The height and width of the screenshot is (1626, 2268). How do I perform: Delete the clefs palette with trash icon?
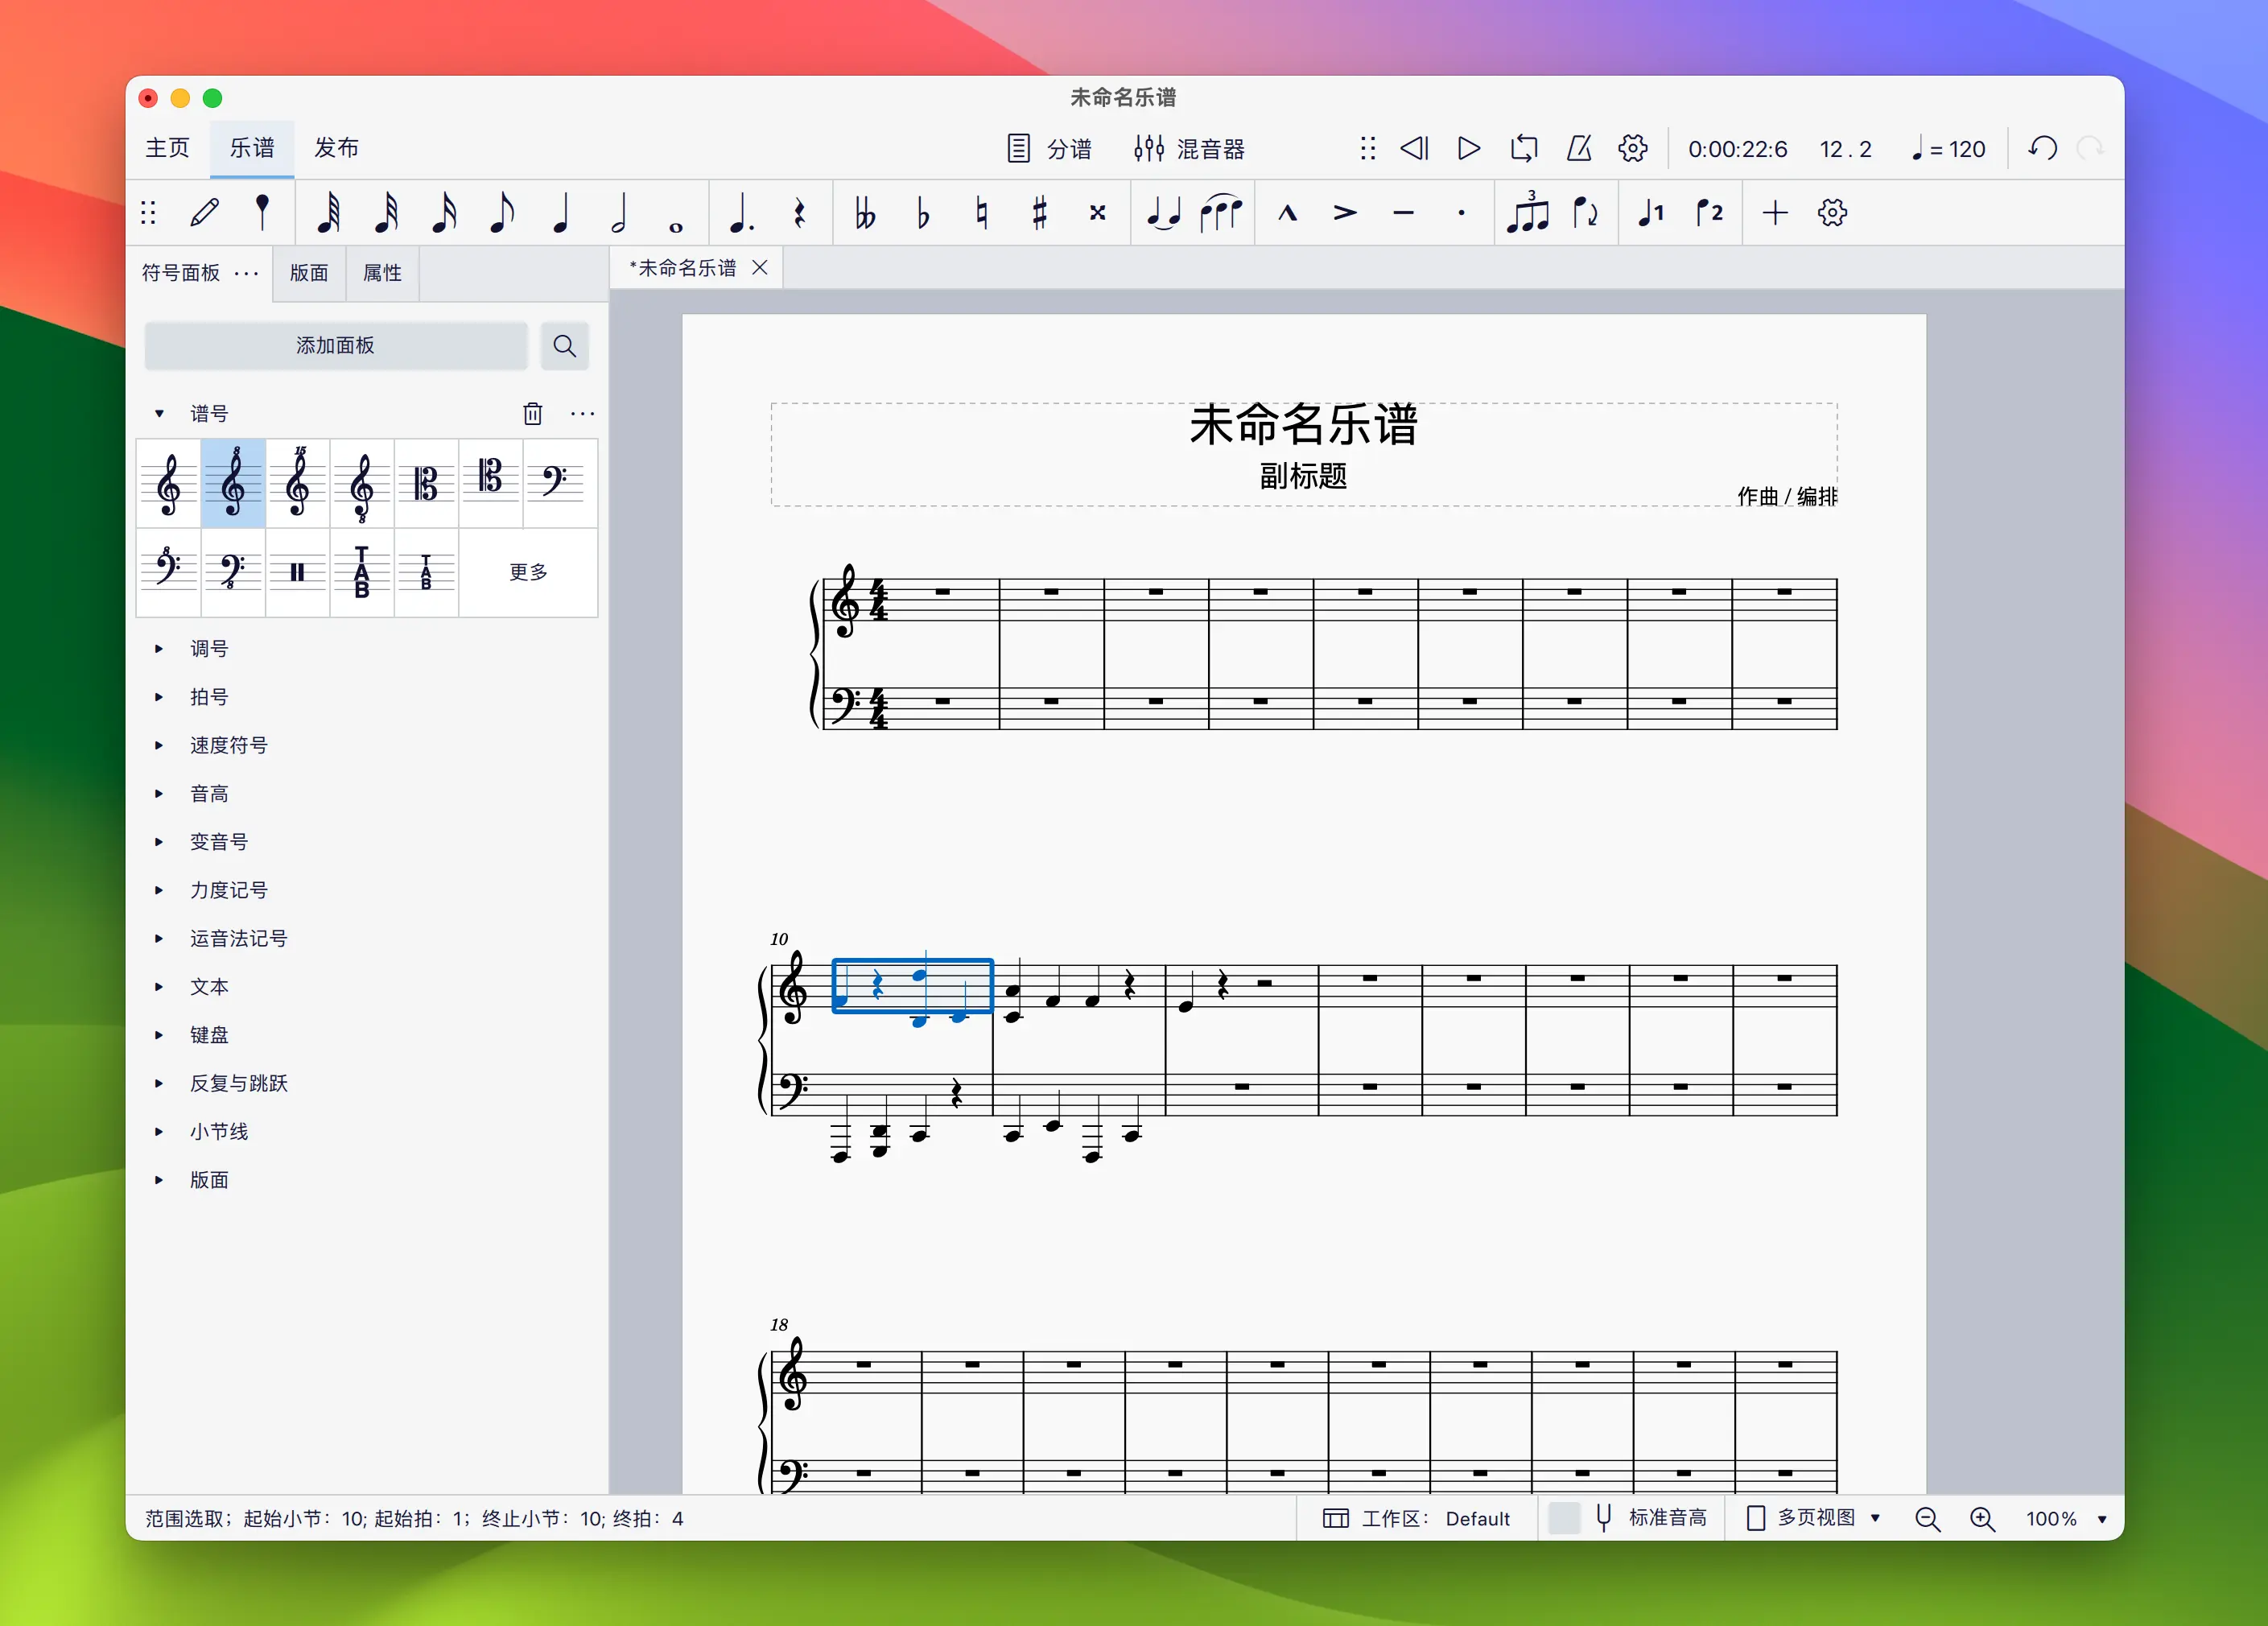[533, 414]
